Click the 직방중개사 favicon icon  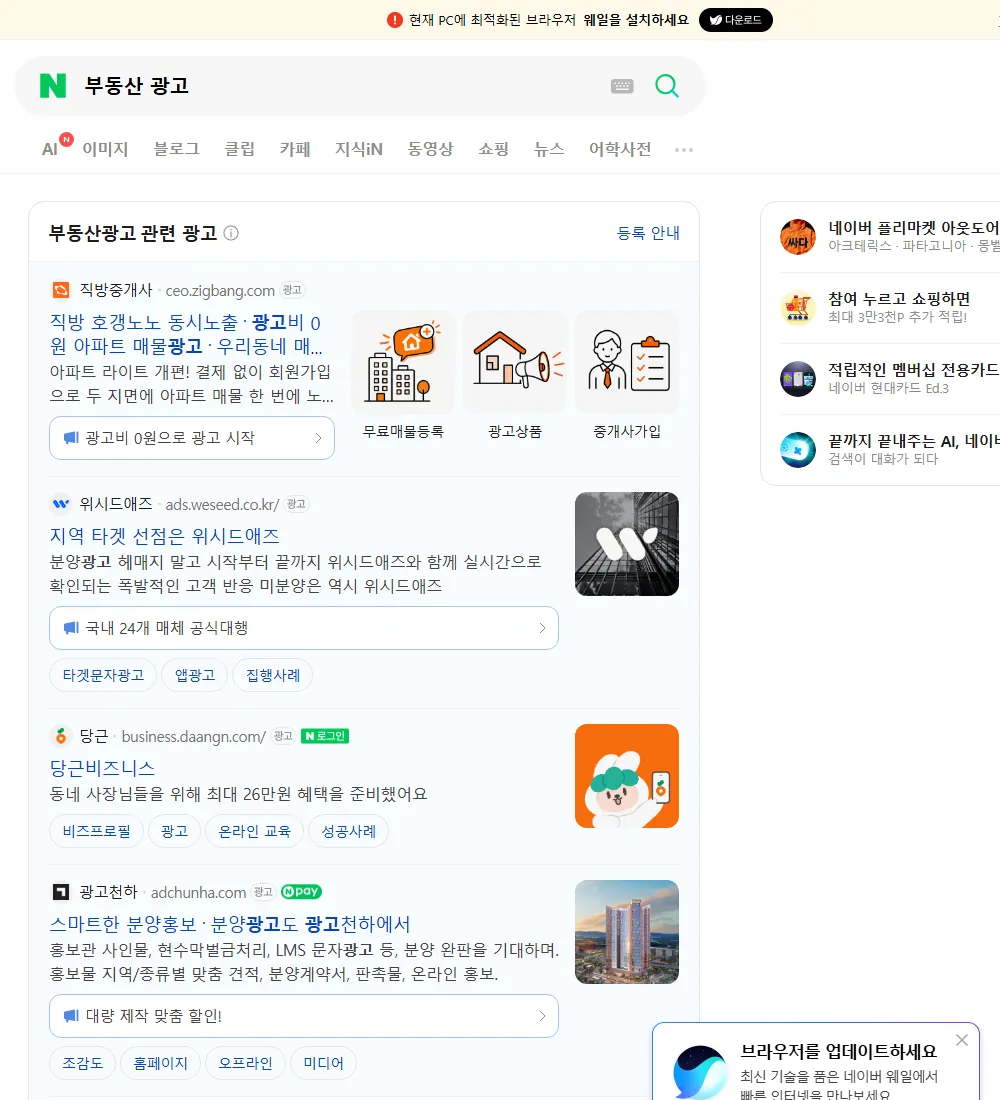tap(61, 290)
